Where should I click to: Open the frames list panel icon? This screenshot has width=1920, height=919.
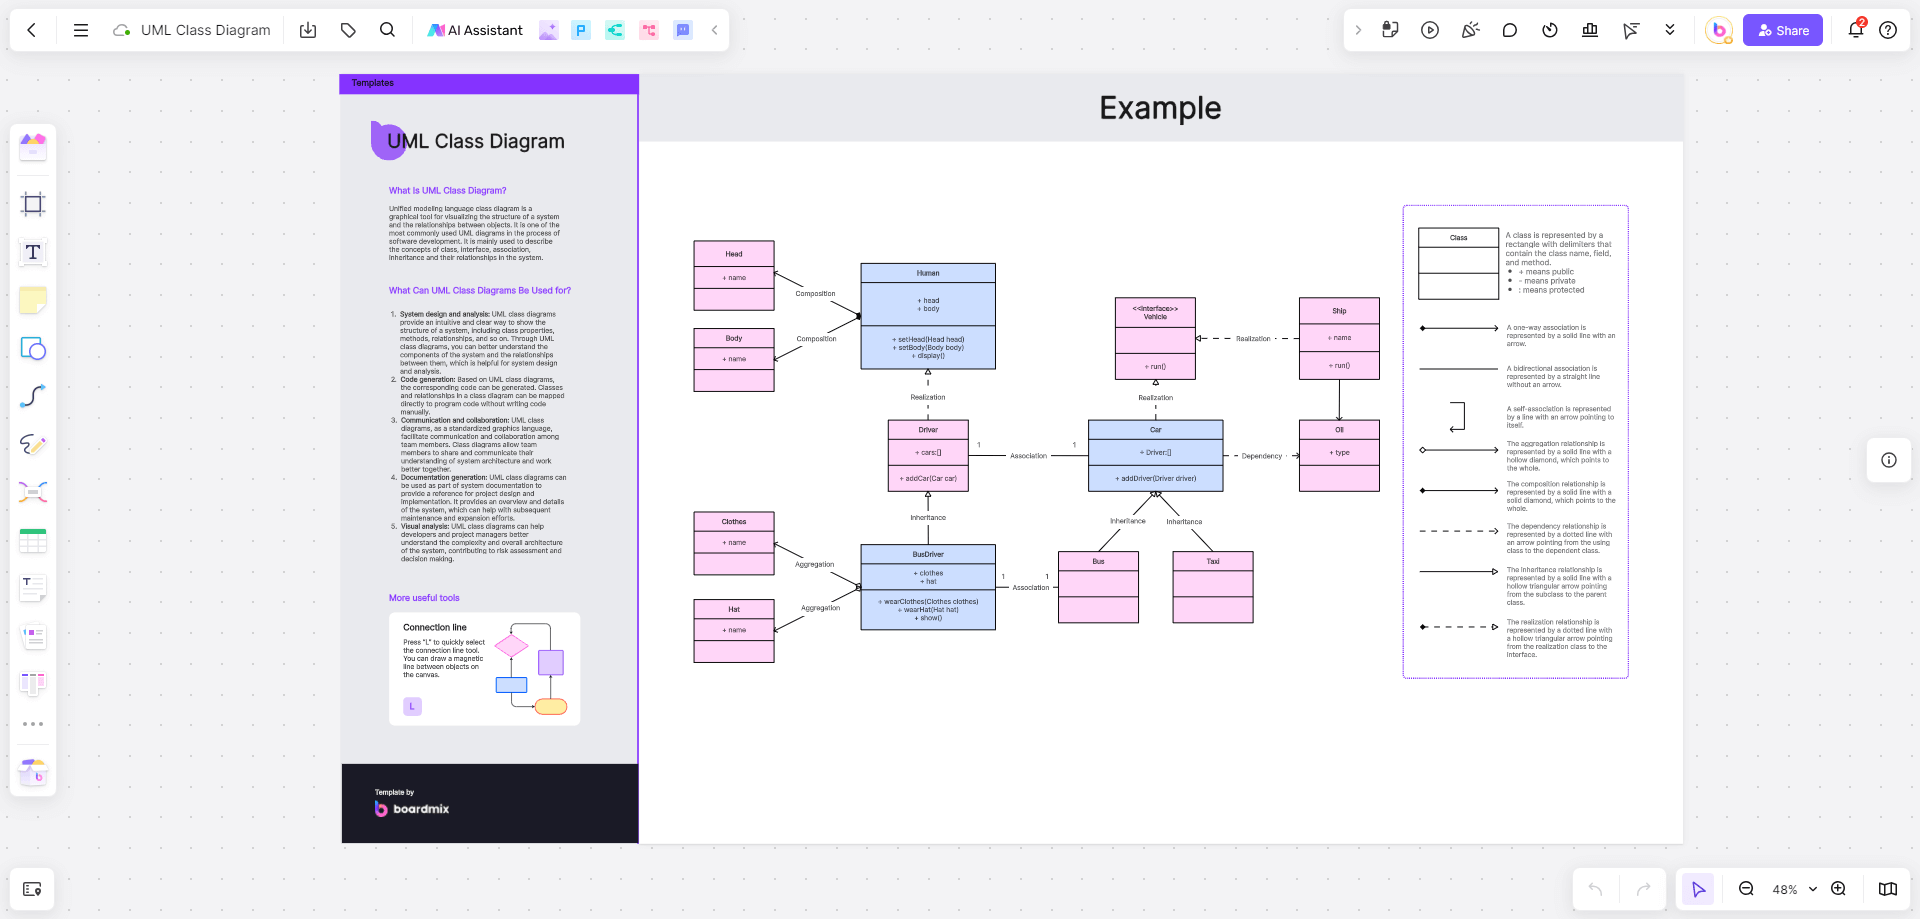[x=32, y=889]
